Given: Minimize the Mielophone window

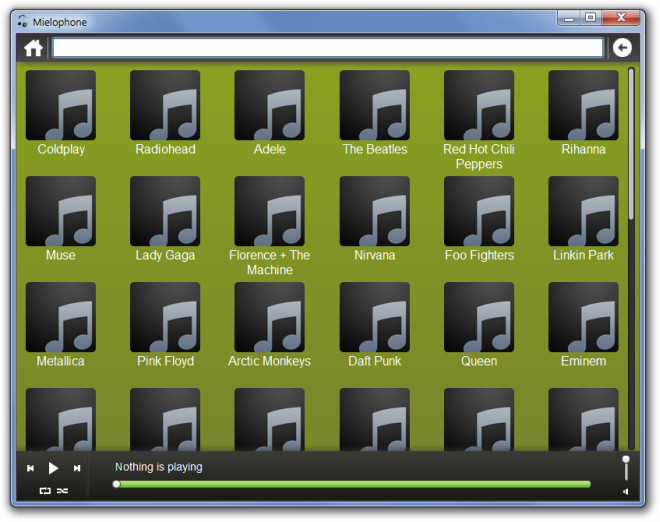Looking at the screenshot, I should [569, 18].
